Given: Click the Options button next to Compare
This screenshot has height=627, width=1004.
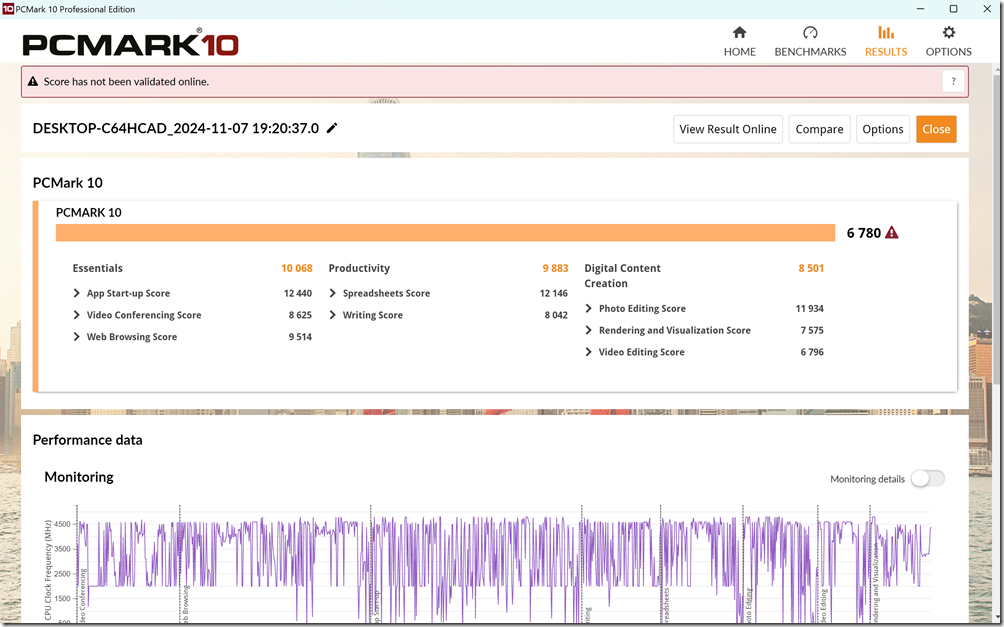Looking at the screenshot, I should click(x=882, y=129).
